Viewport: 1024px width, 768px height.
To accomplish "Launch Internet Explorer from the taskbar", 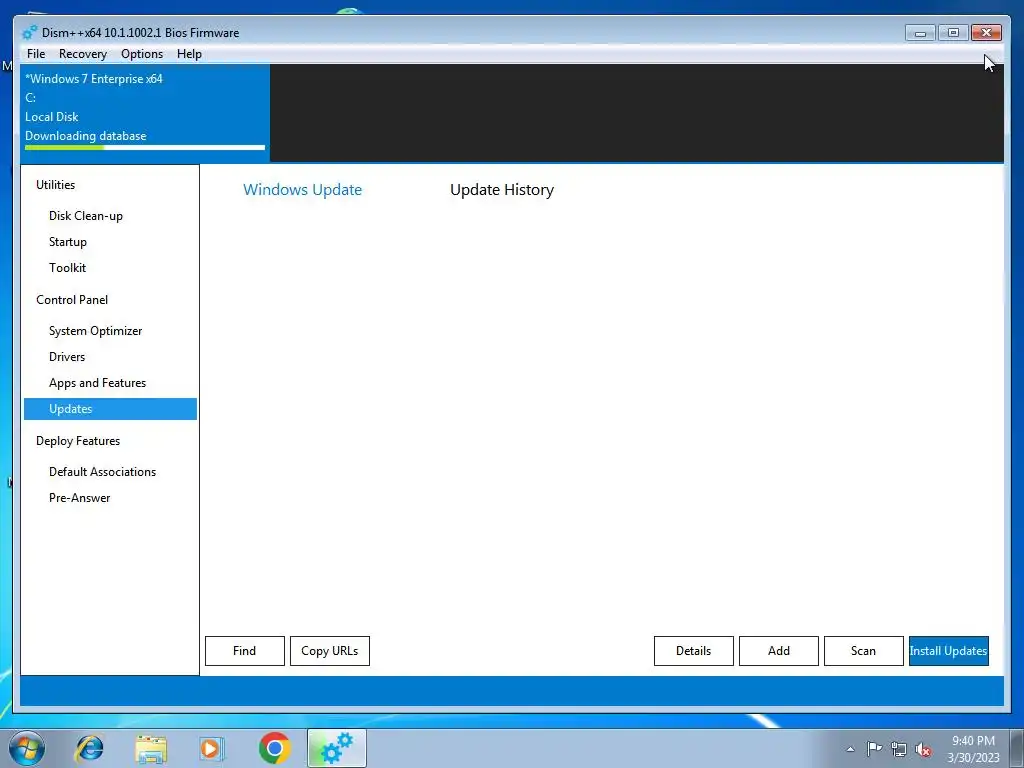I will coord(89,748).
